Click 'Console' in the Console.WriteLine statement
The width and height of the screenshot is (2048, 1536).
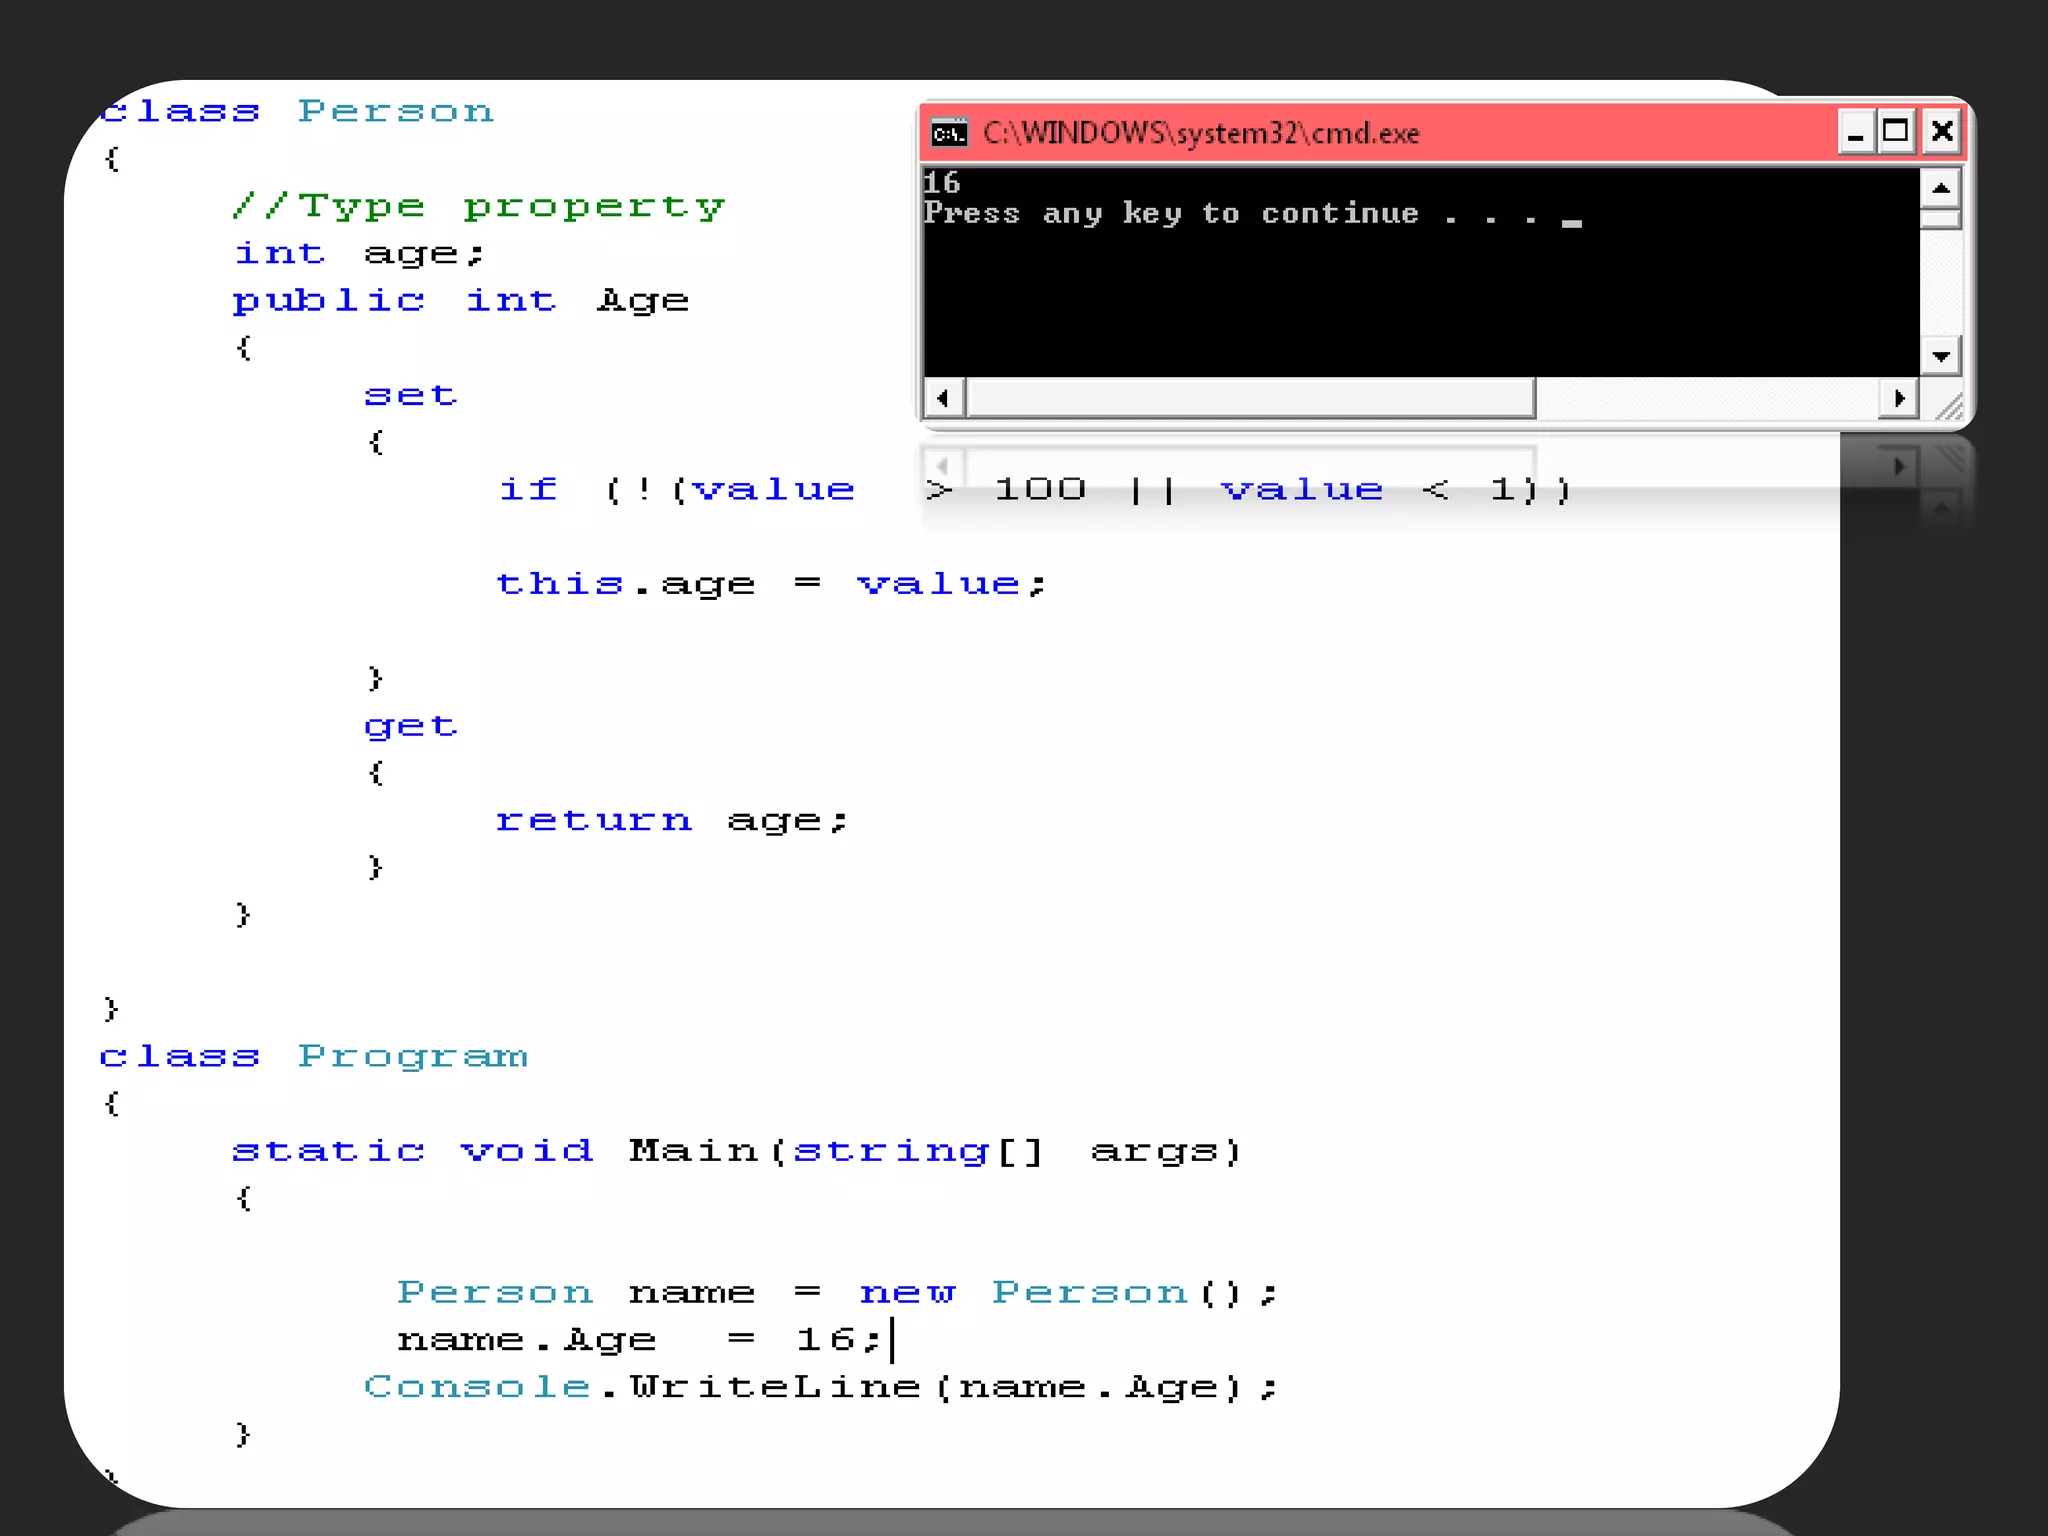(x=477, y=1387)
